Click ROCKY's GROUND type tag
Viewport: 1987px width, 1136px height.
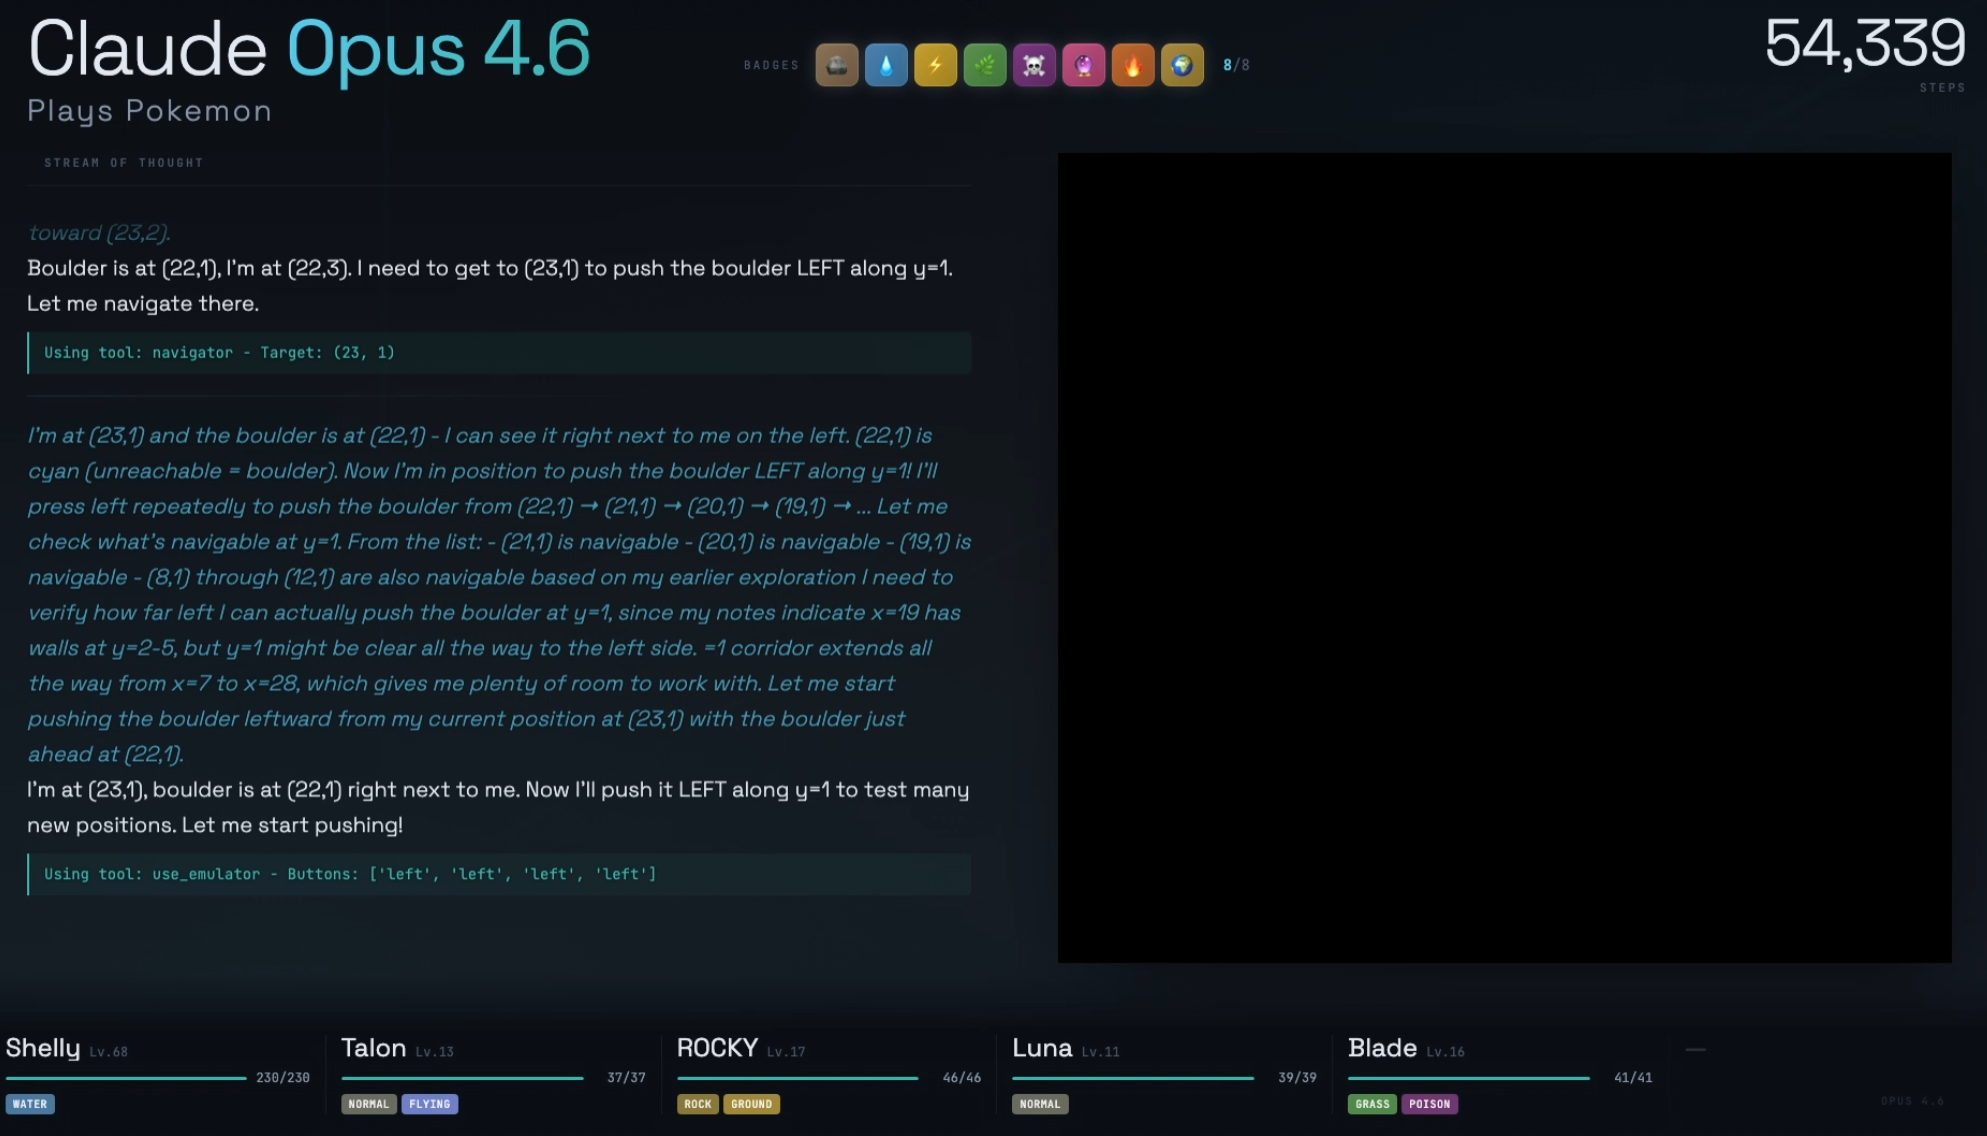point(751,1104)
